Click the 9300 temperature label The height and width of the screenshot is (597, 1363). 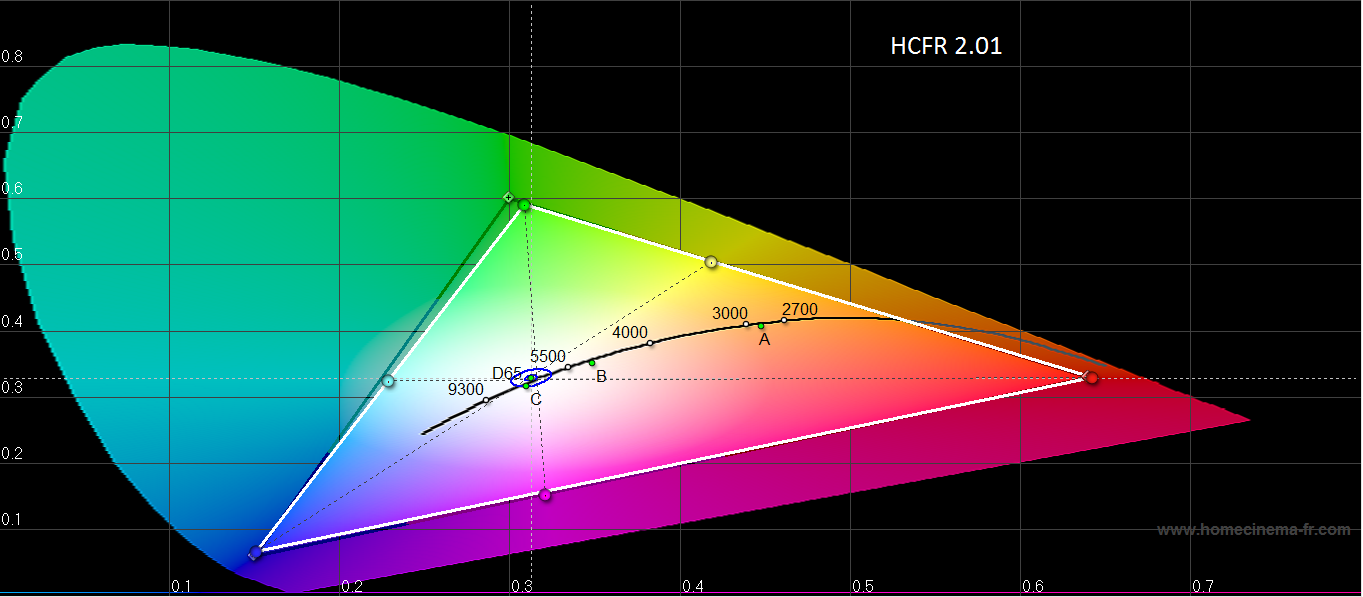click(x=465, y=390)
